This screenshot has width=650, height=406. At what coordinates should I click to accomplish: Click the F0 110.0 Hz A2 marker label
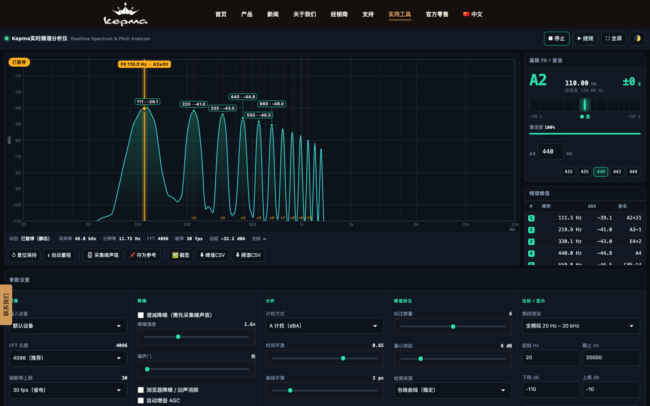coord(144,64)
